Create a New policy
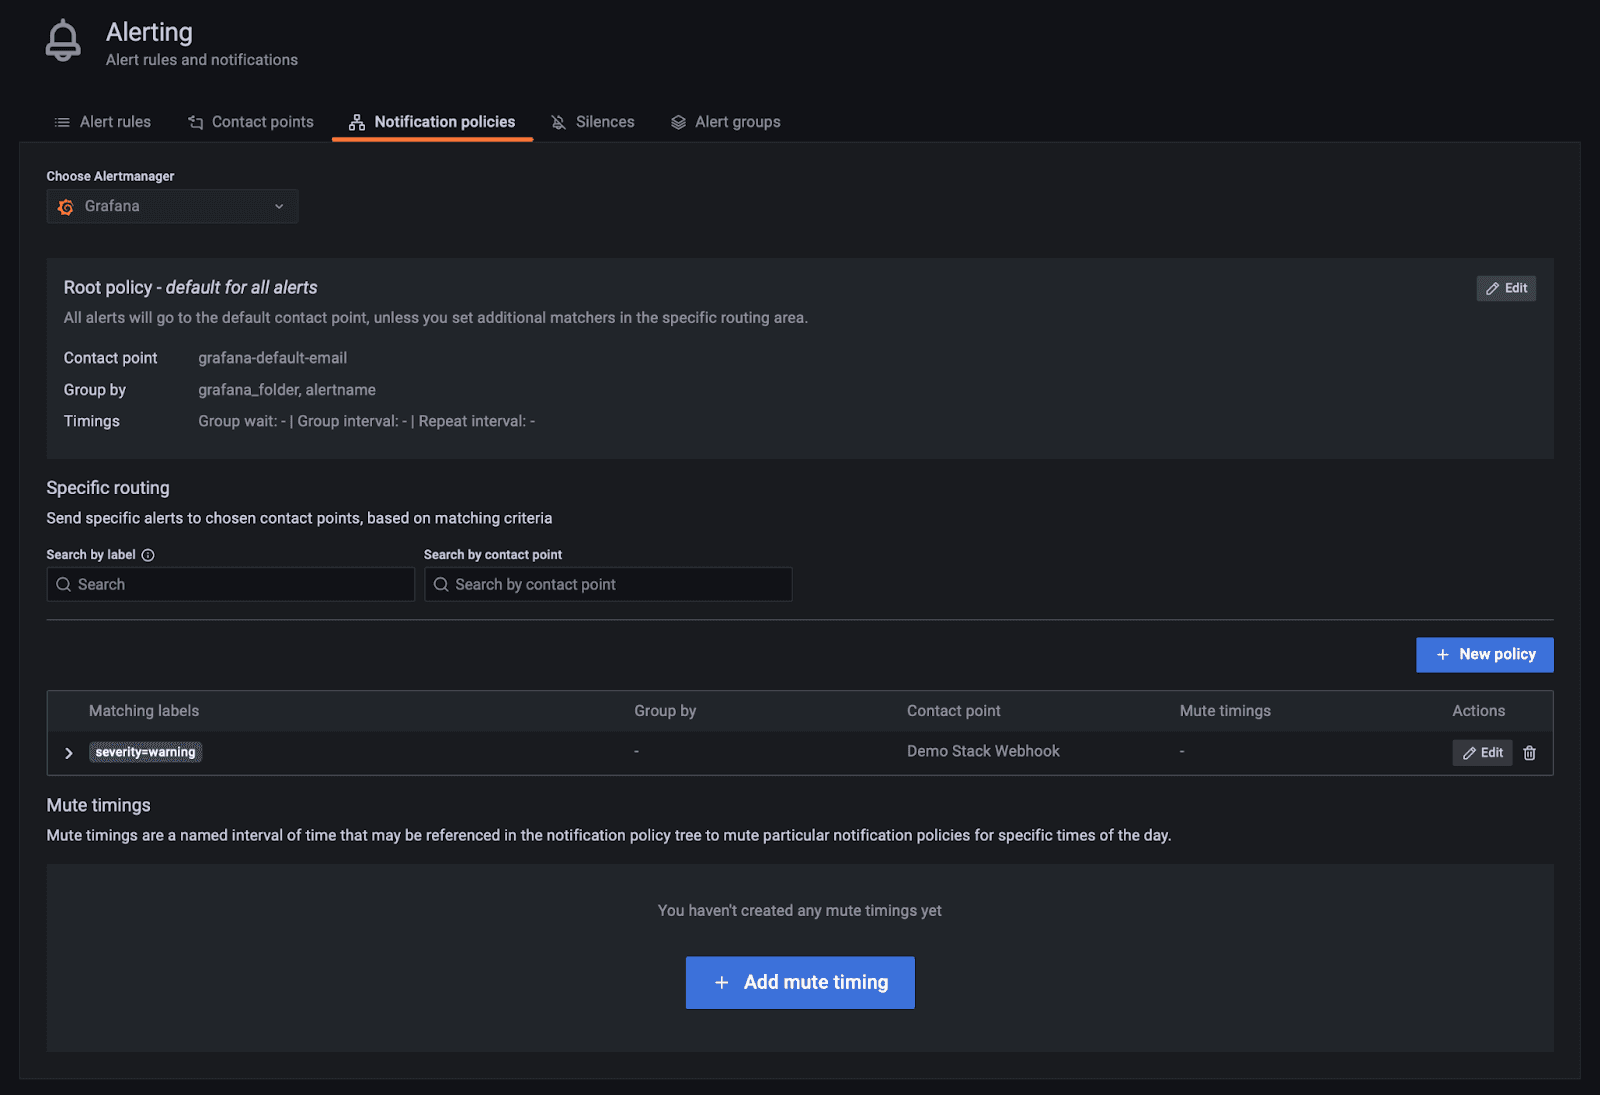The width and height of the screenshot is (1600, 1095). (x=1484, y=655)
